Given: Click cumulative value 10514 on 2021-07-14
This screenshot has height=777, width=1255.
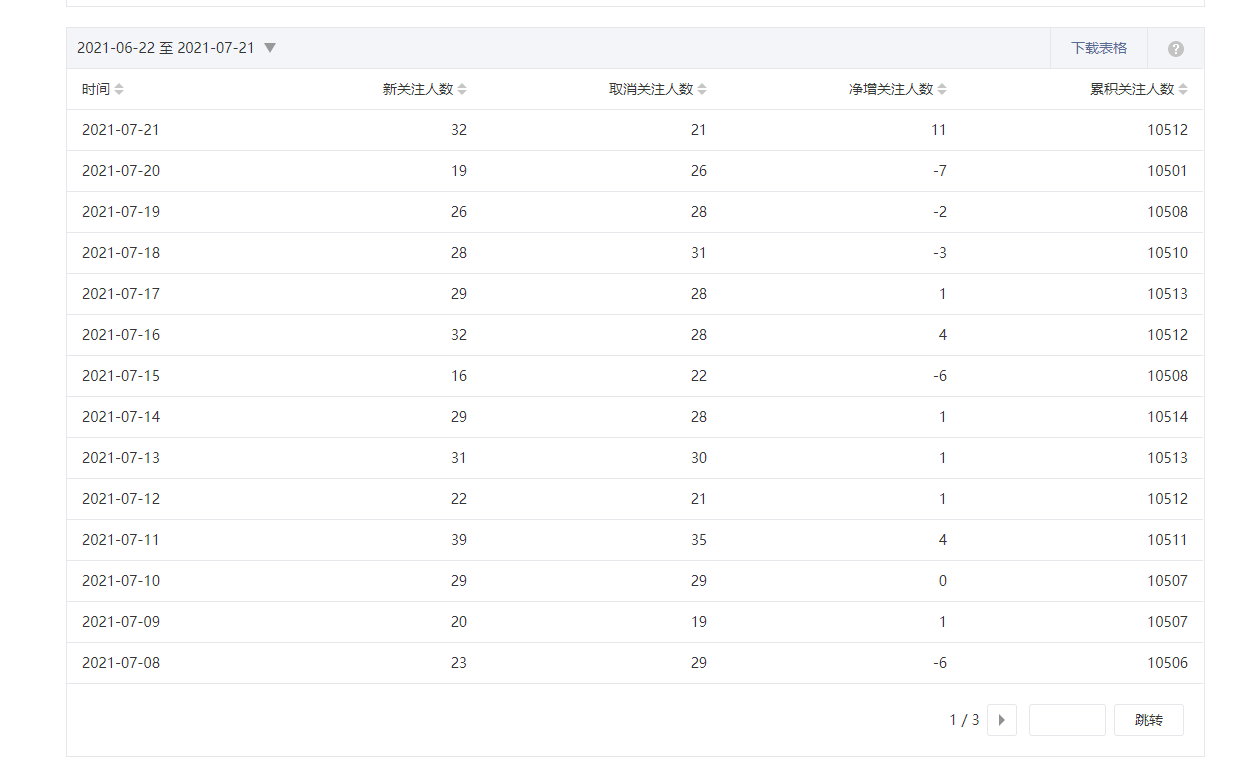Looking at the screenshot, I should coord(1167,417).
